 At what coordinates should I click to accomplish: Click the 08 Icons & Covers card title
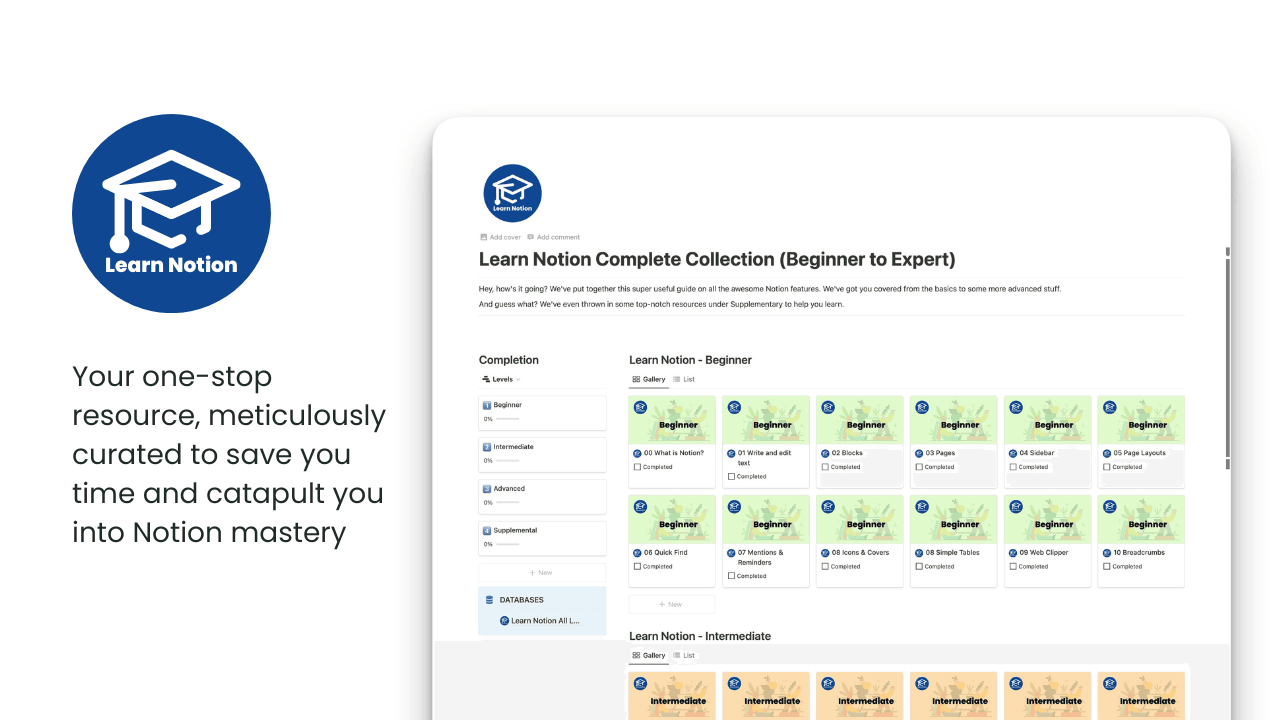860,552
